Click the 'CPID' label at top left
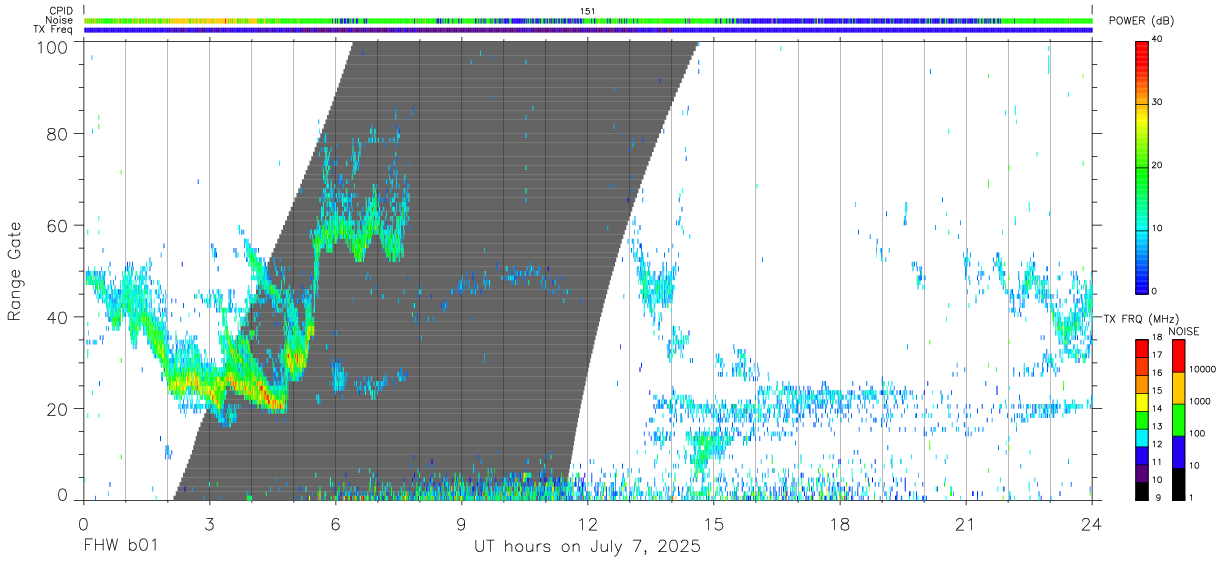Image resolution: width=1228 pixels, height=567 pixels. [x=60, y=11]
